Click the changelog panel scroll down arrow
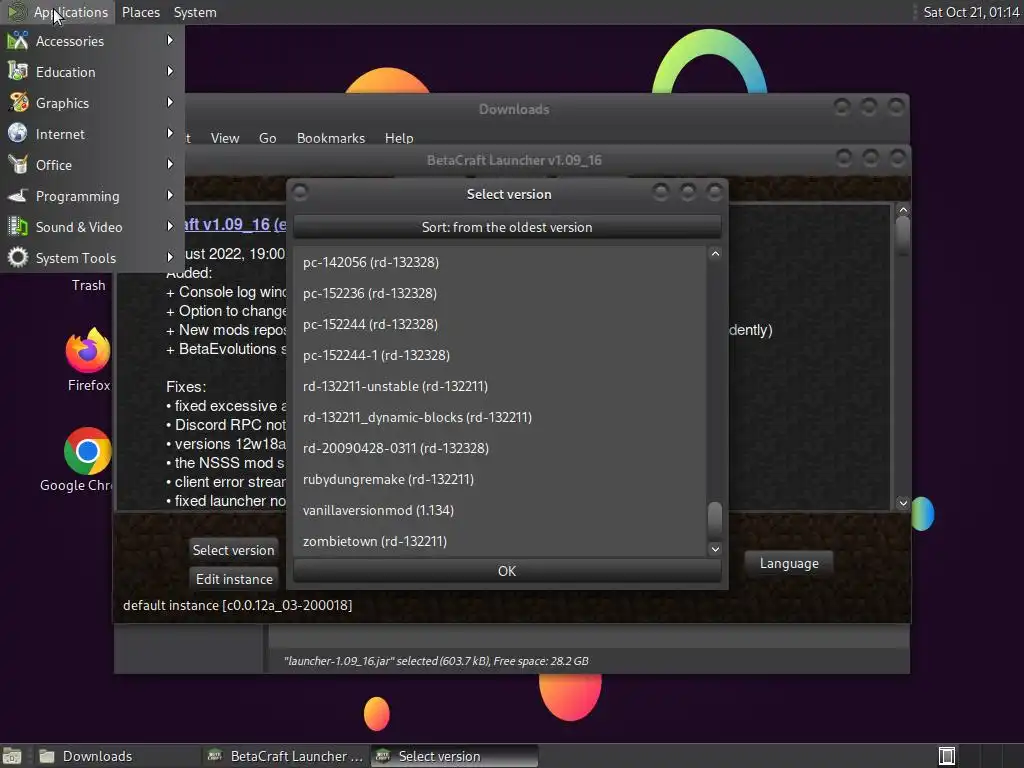Screen dimensions: 1024x768 903,503
